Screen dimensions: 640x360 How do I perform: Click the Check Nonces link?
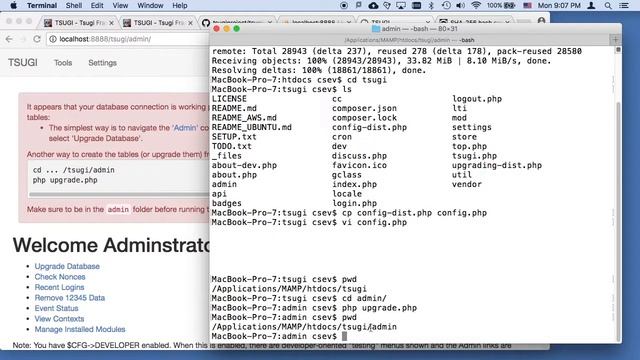point(60,277)
